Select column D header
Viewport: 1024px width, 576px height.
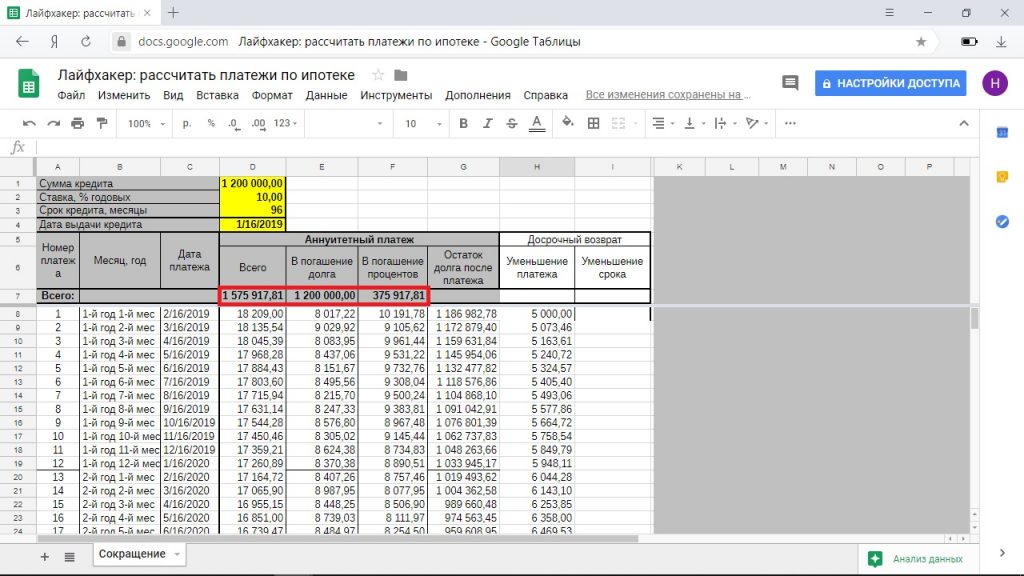252,167
